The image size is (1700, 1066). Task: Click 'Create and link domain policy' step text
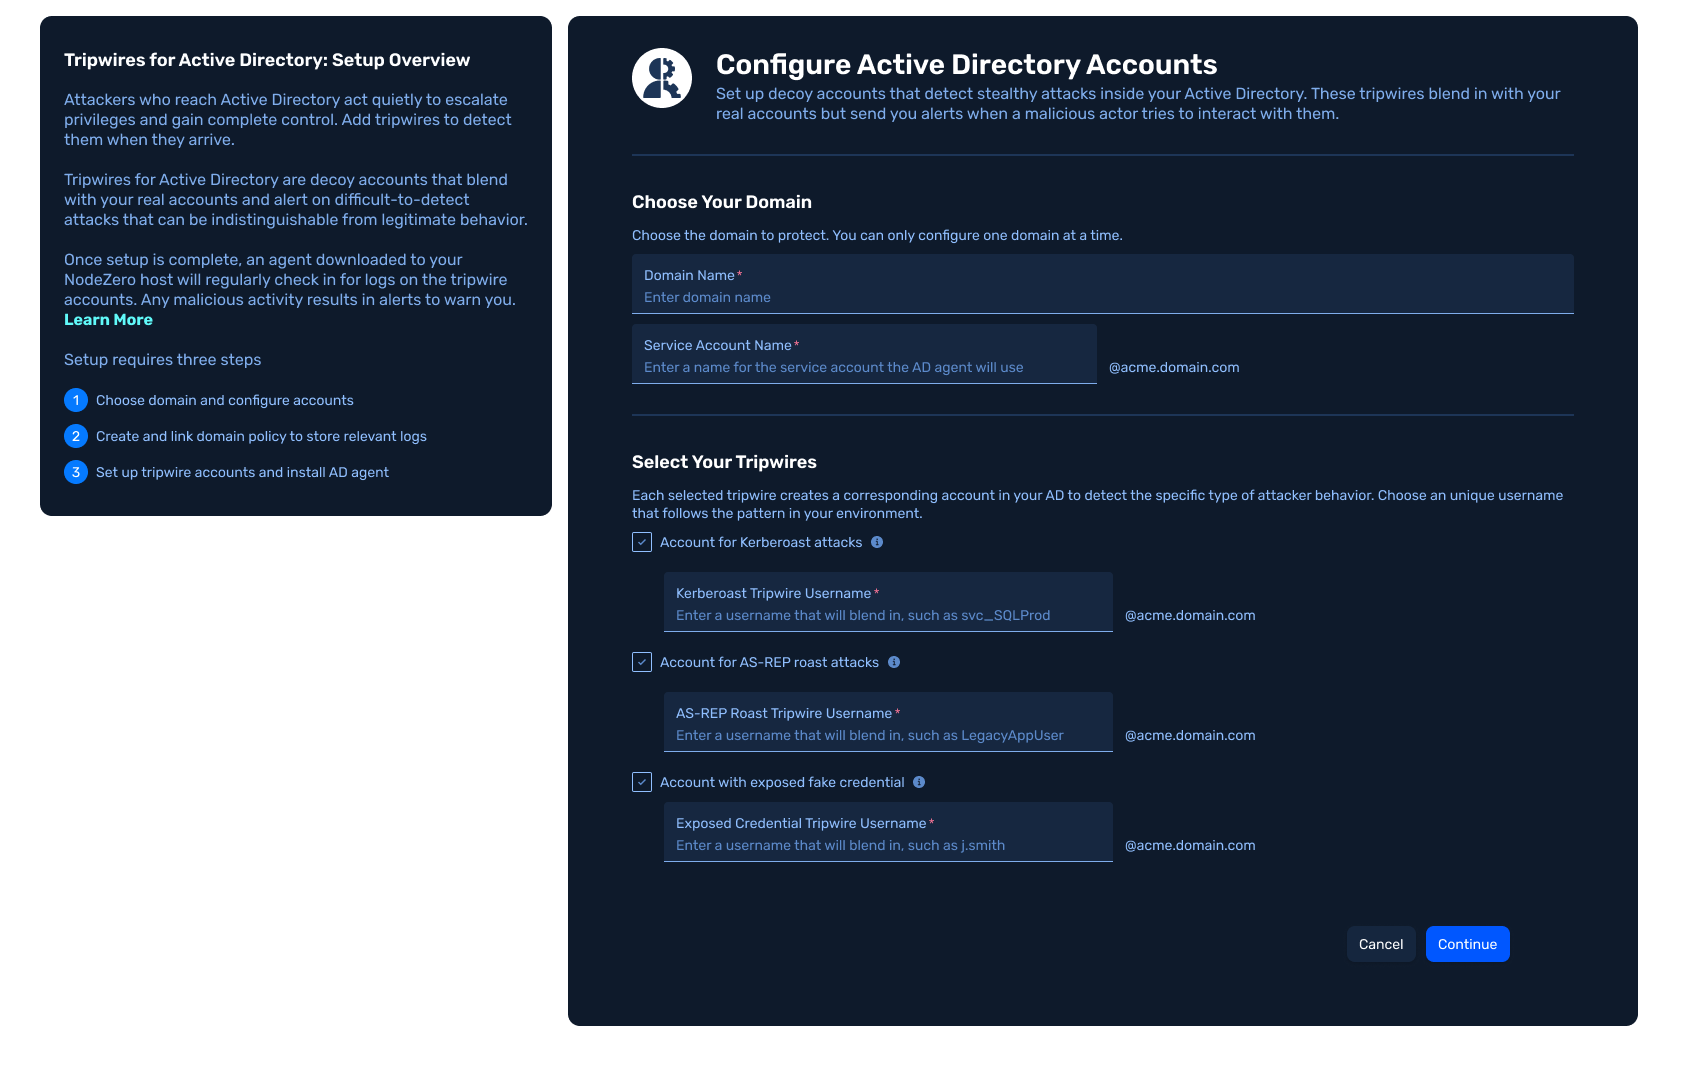point(261,436)
